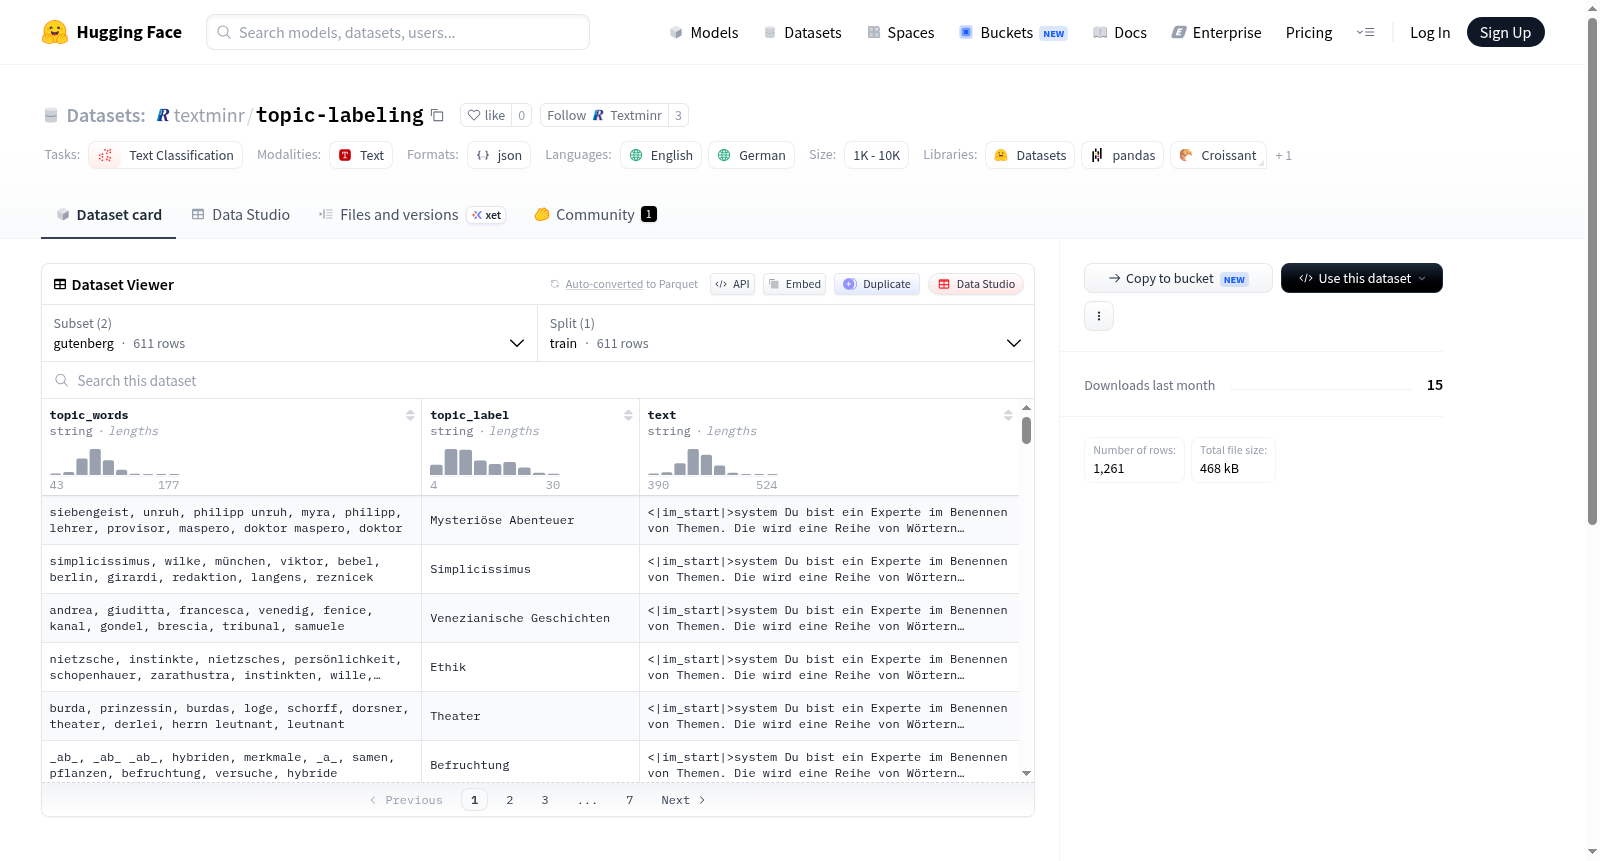1600x861 pixels.
Task: Click the page vertical scrollbar
Action: (1593, 270)
